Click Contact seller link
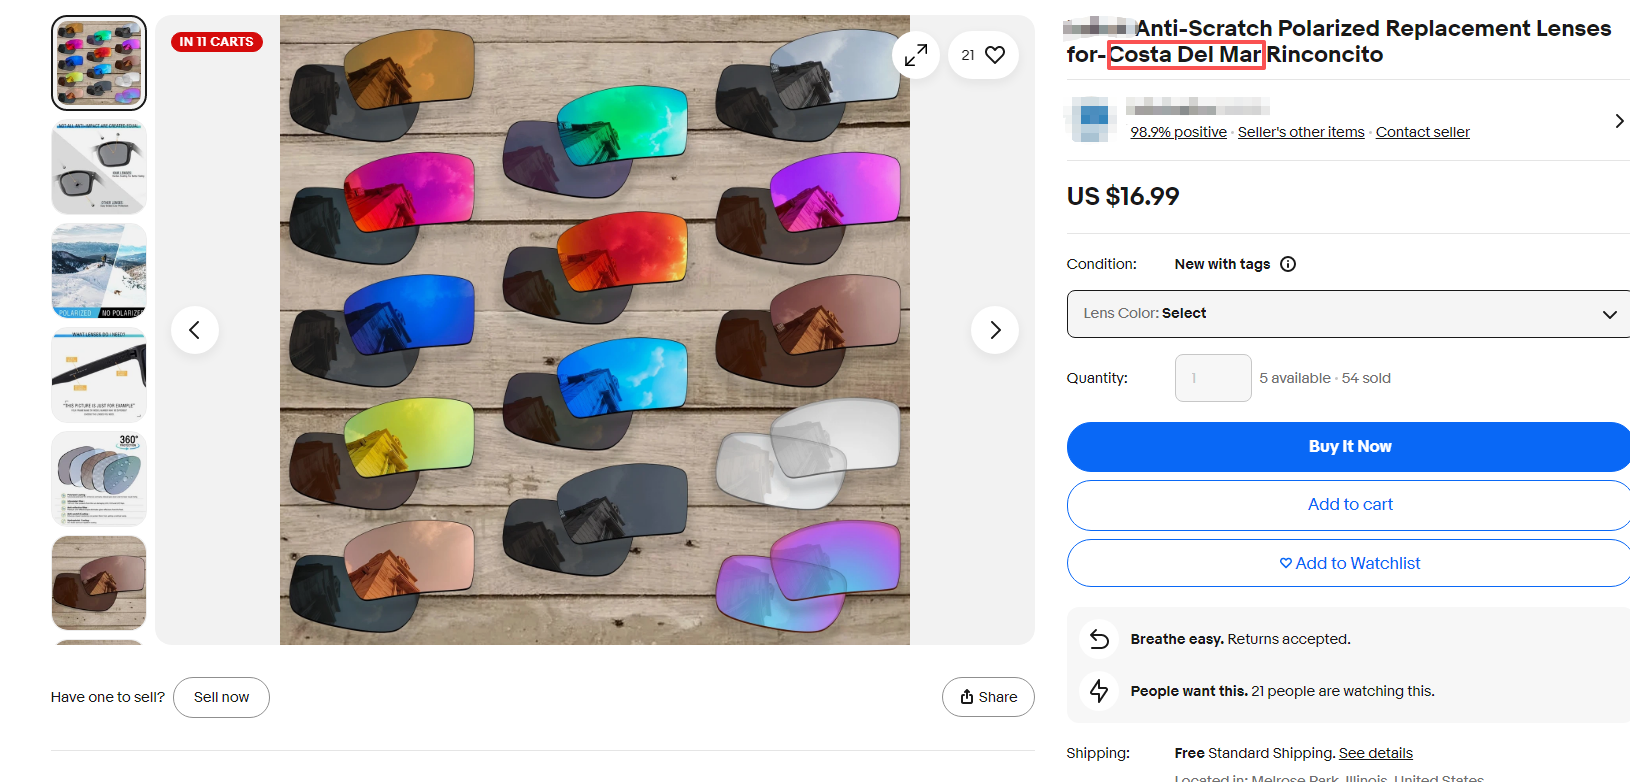 [x=1422, y=132]
